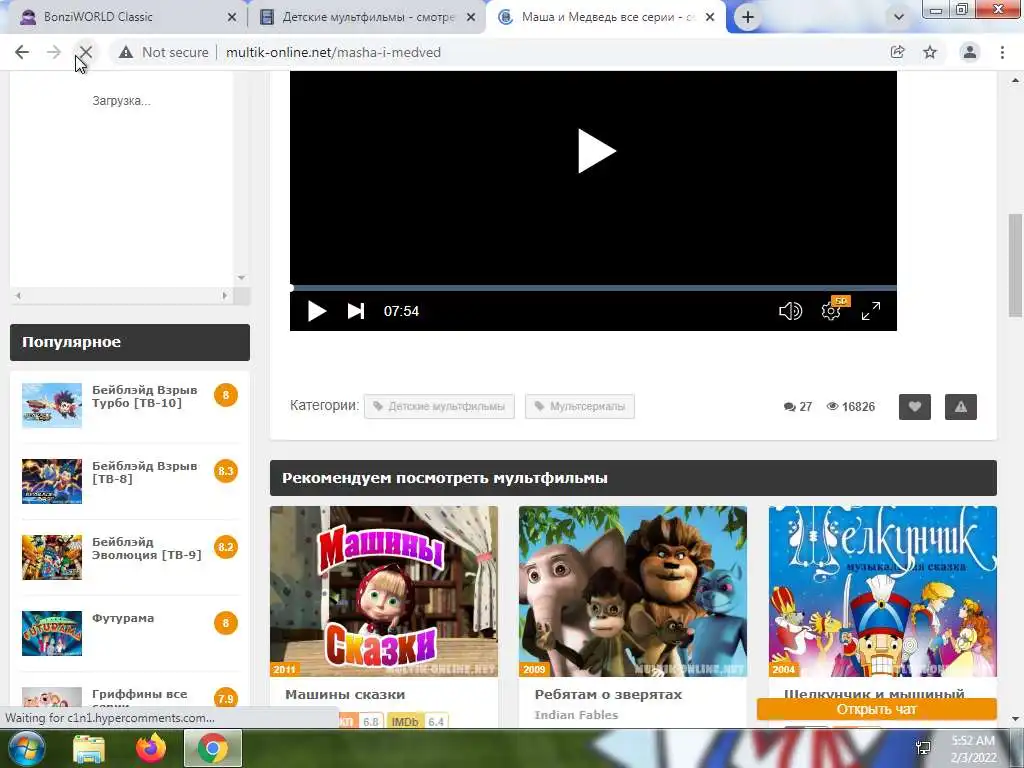
Task: Click the Машины сказки title link
Action: coord(345,695)
